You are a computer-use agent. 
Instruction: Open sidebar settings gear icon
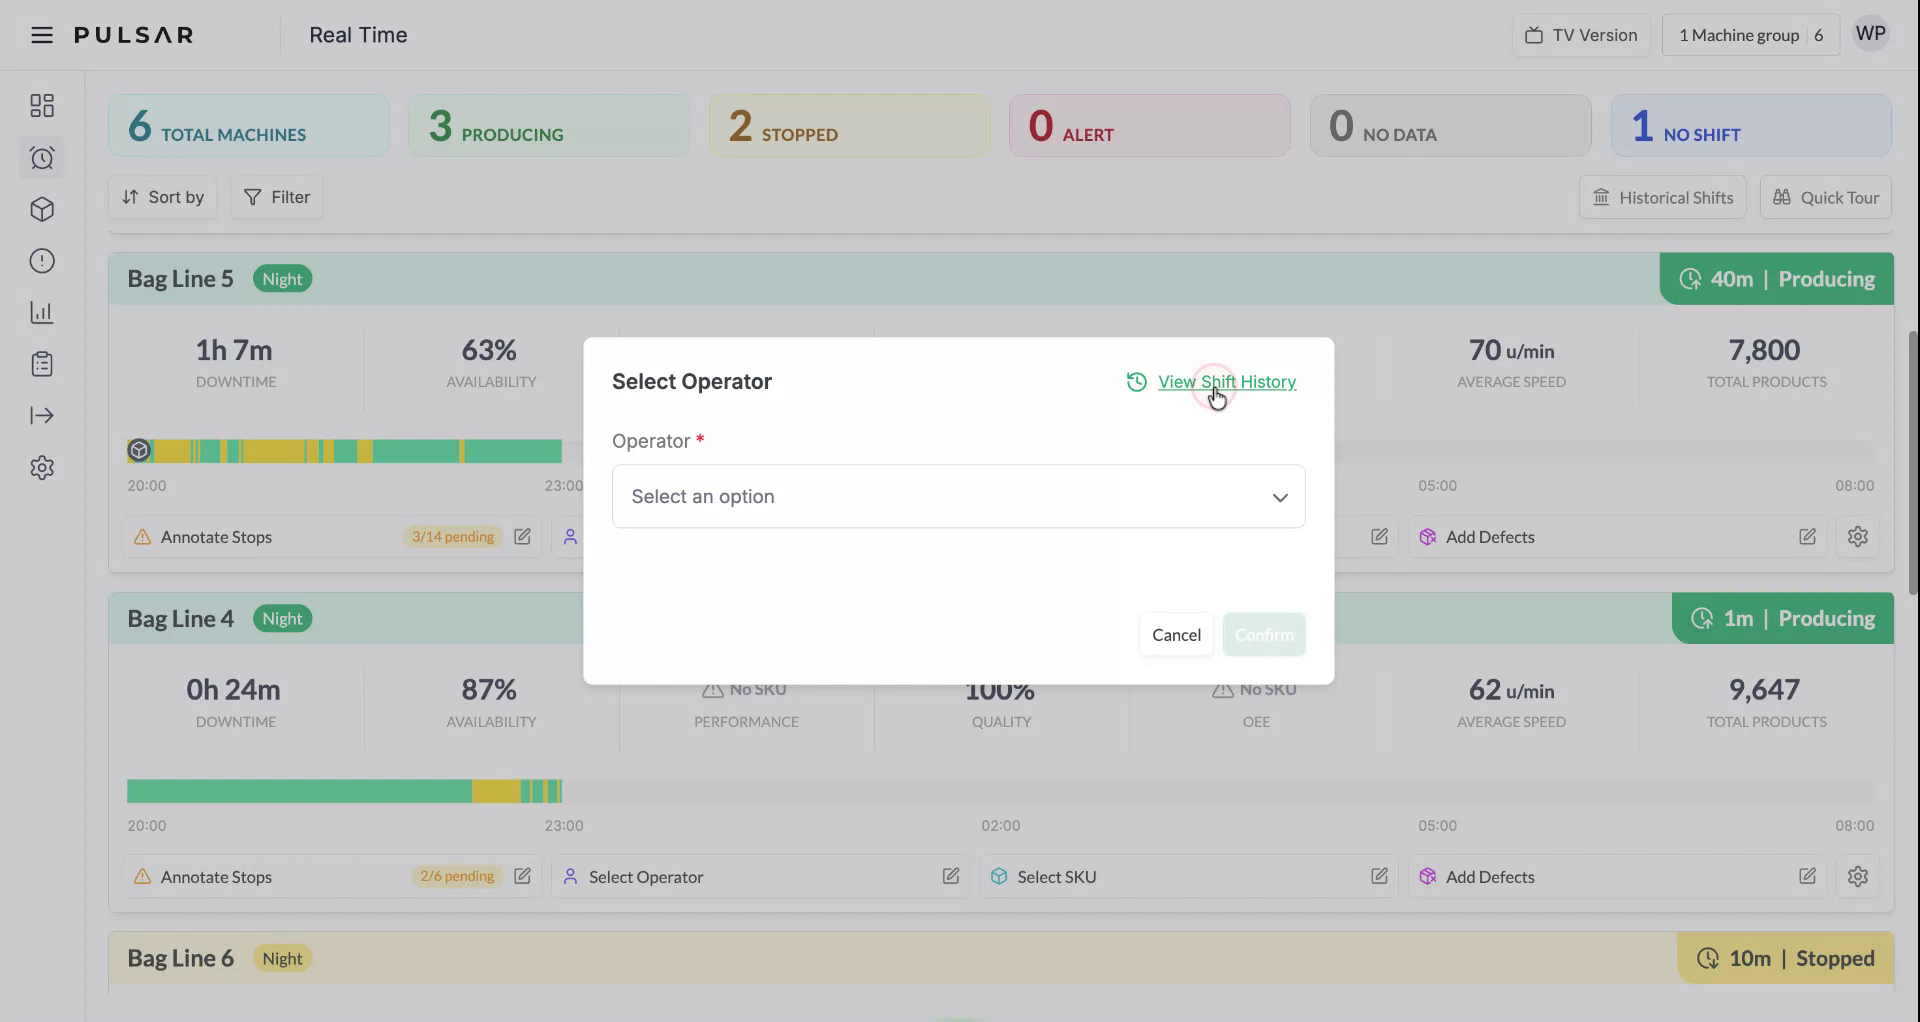(42, 467)
